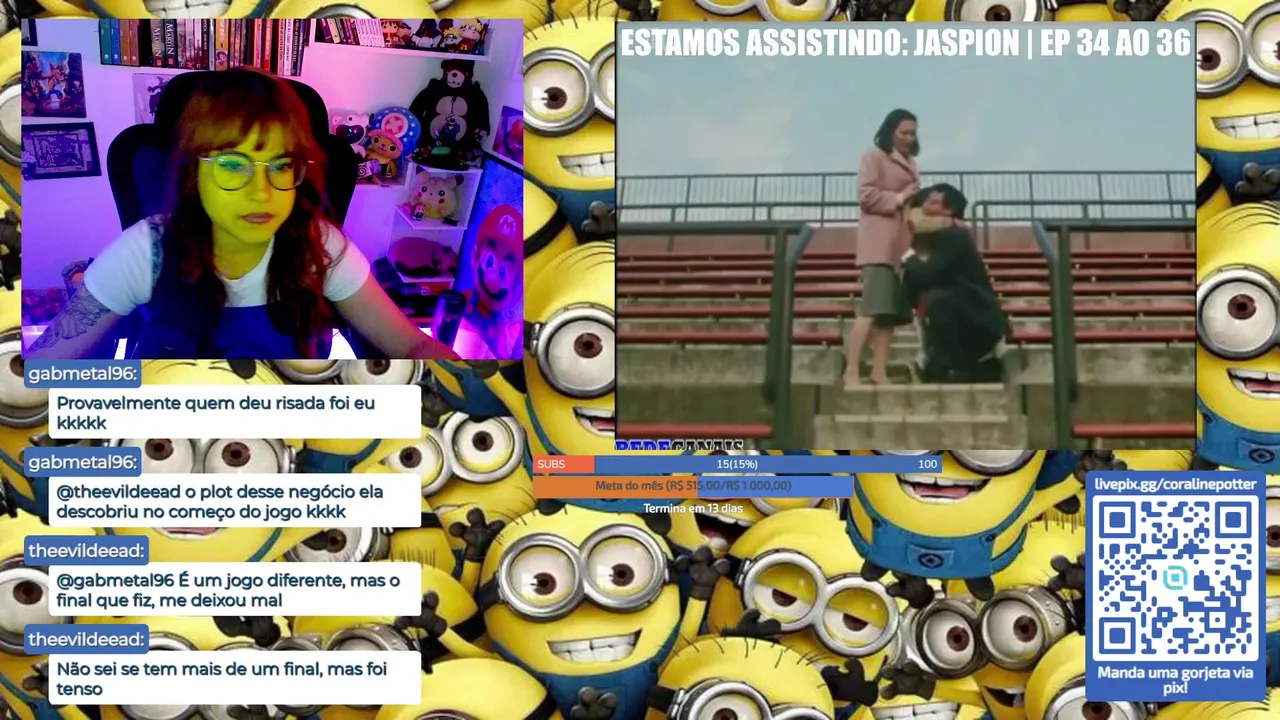
Task: Click the 'Termina em 13 dias' text
Action: pos(693,508)
